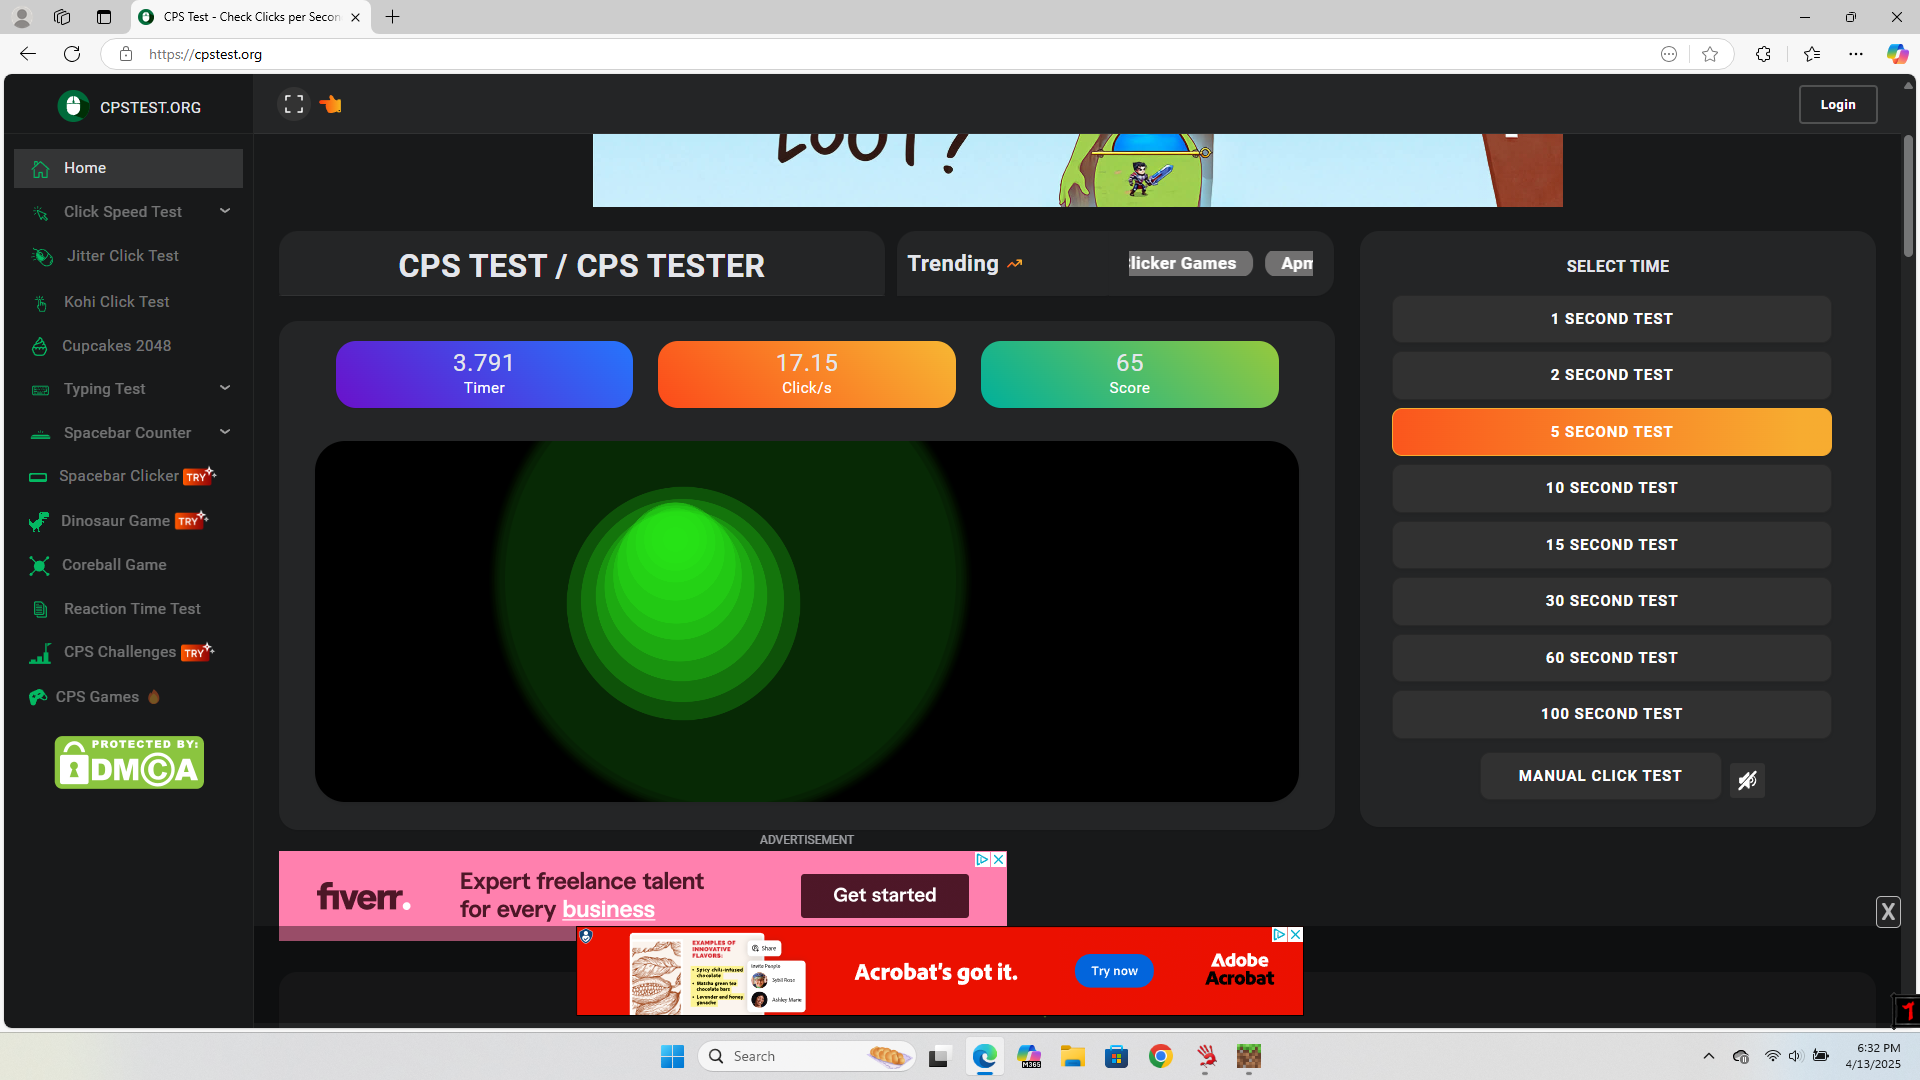Click the MANUAL CLICK TEST button
Viewport: 1920px width, 1080px height.
click(1599, 776)
